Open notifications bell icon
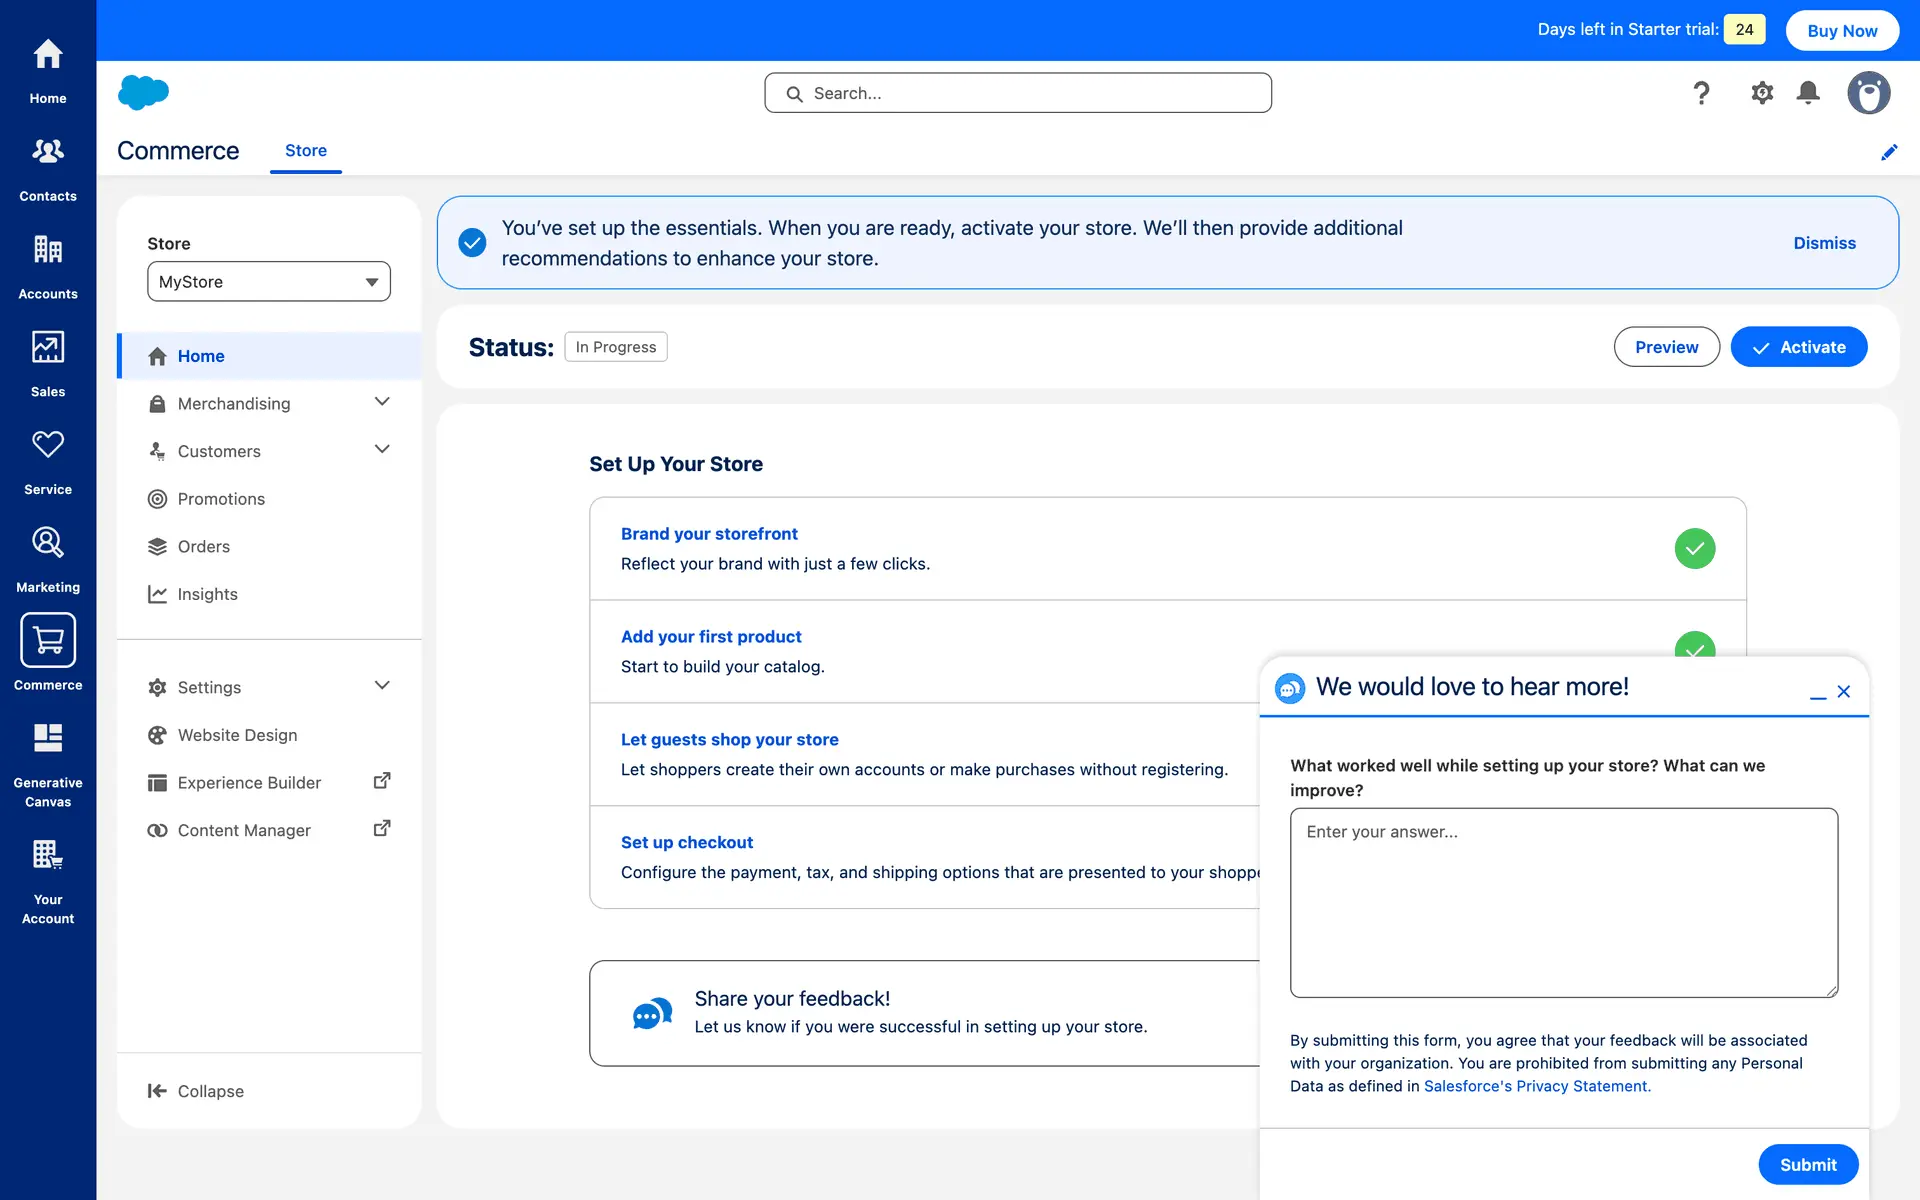 point(1808,93)
